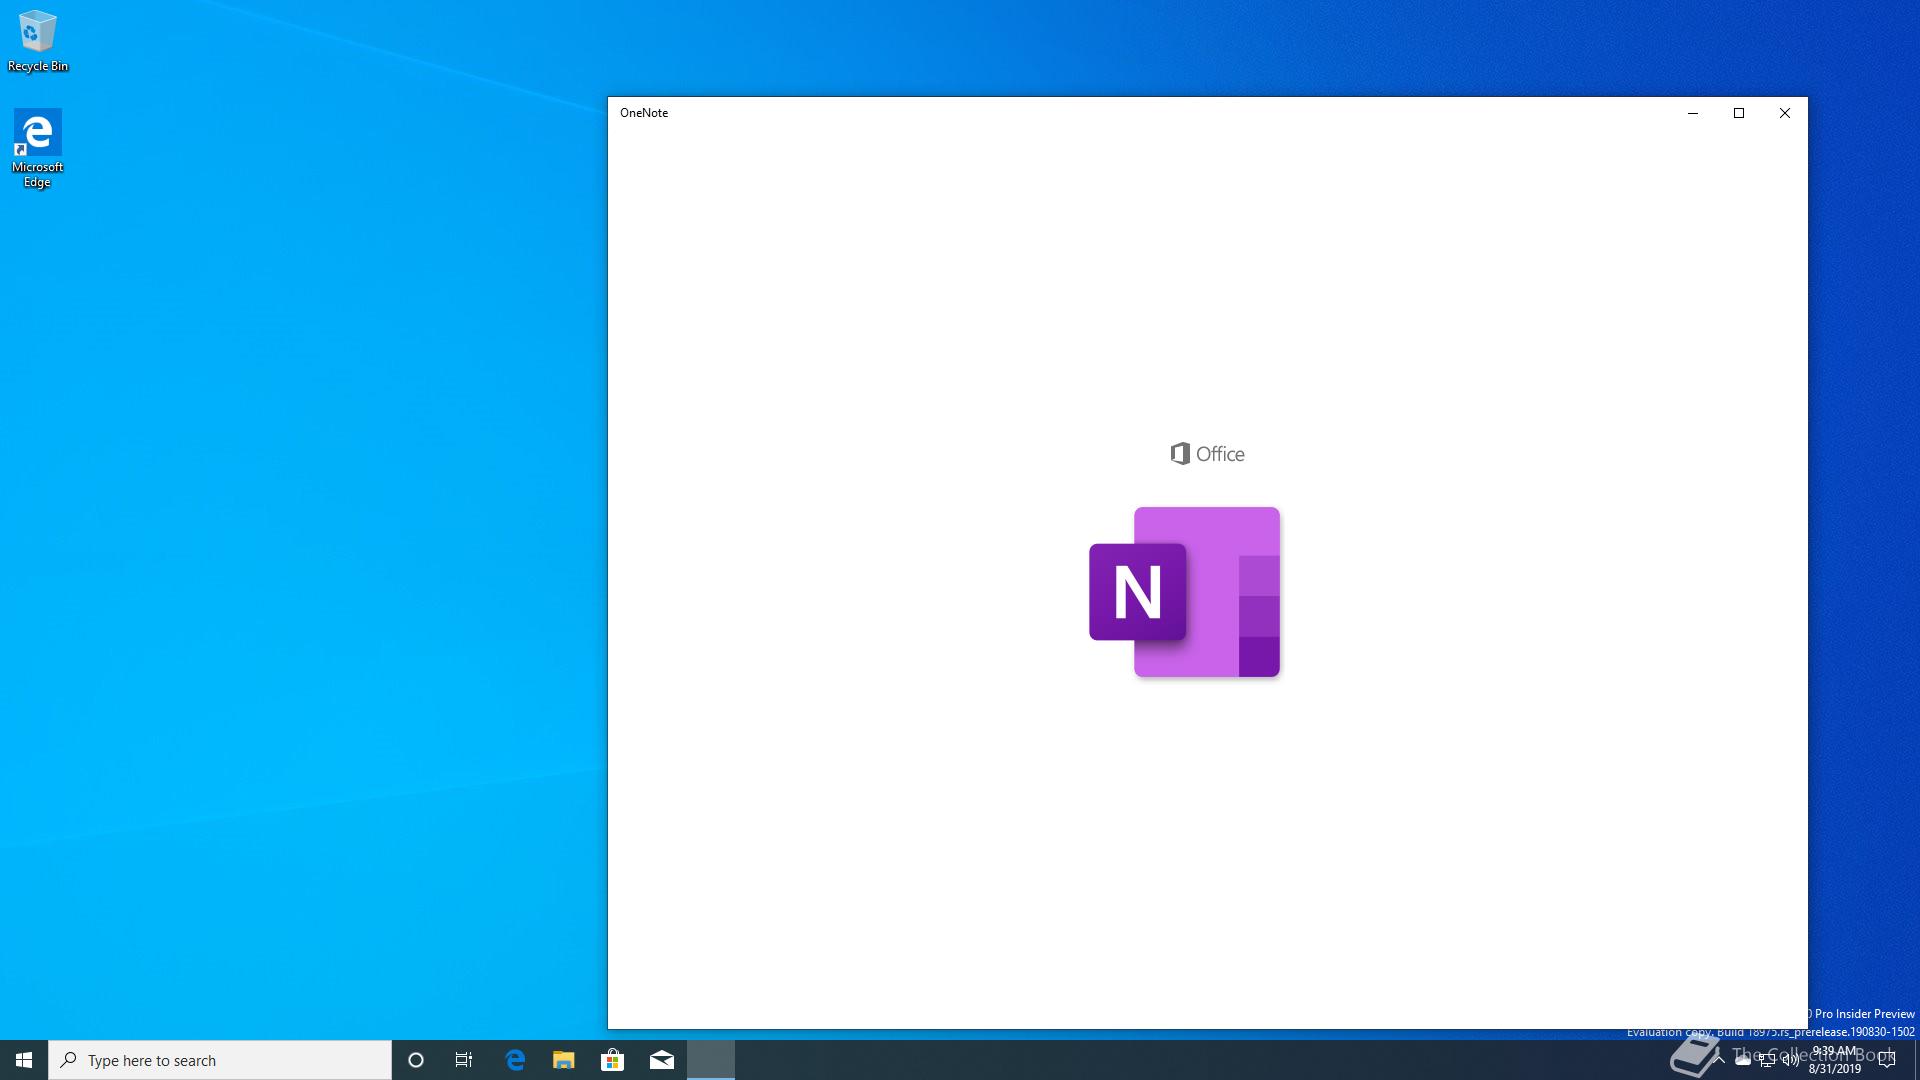Open the Action Center notifications icon
1920x1080 pixels.
pos(1887,1060)
